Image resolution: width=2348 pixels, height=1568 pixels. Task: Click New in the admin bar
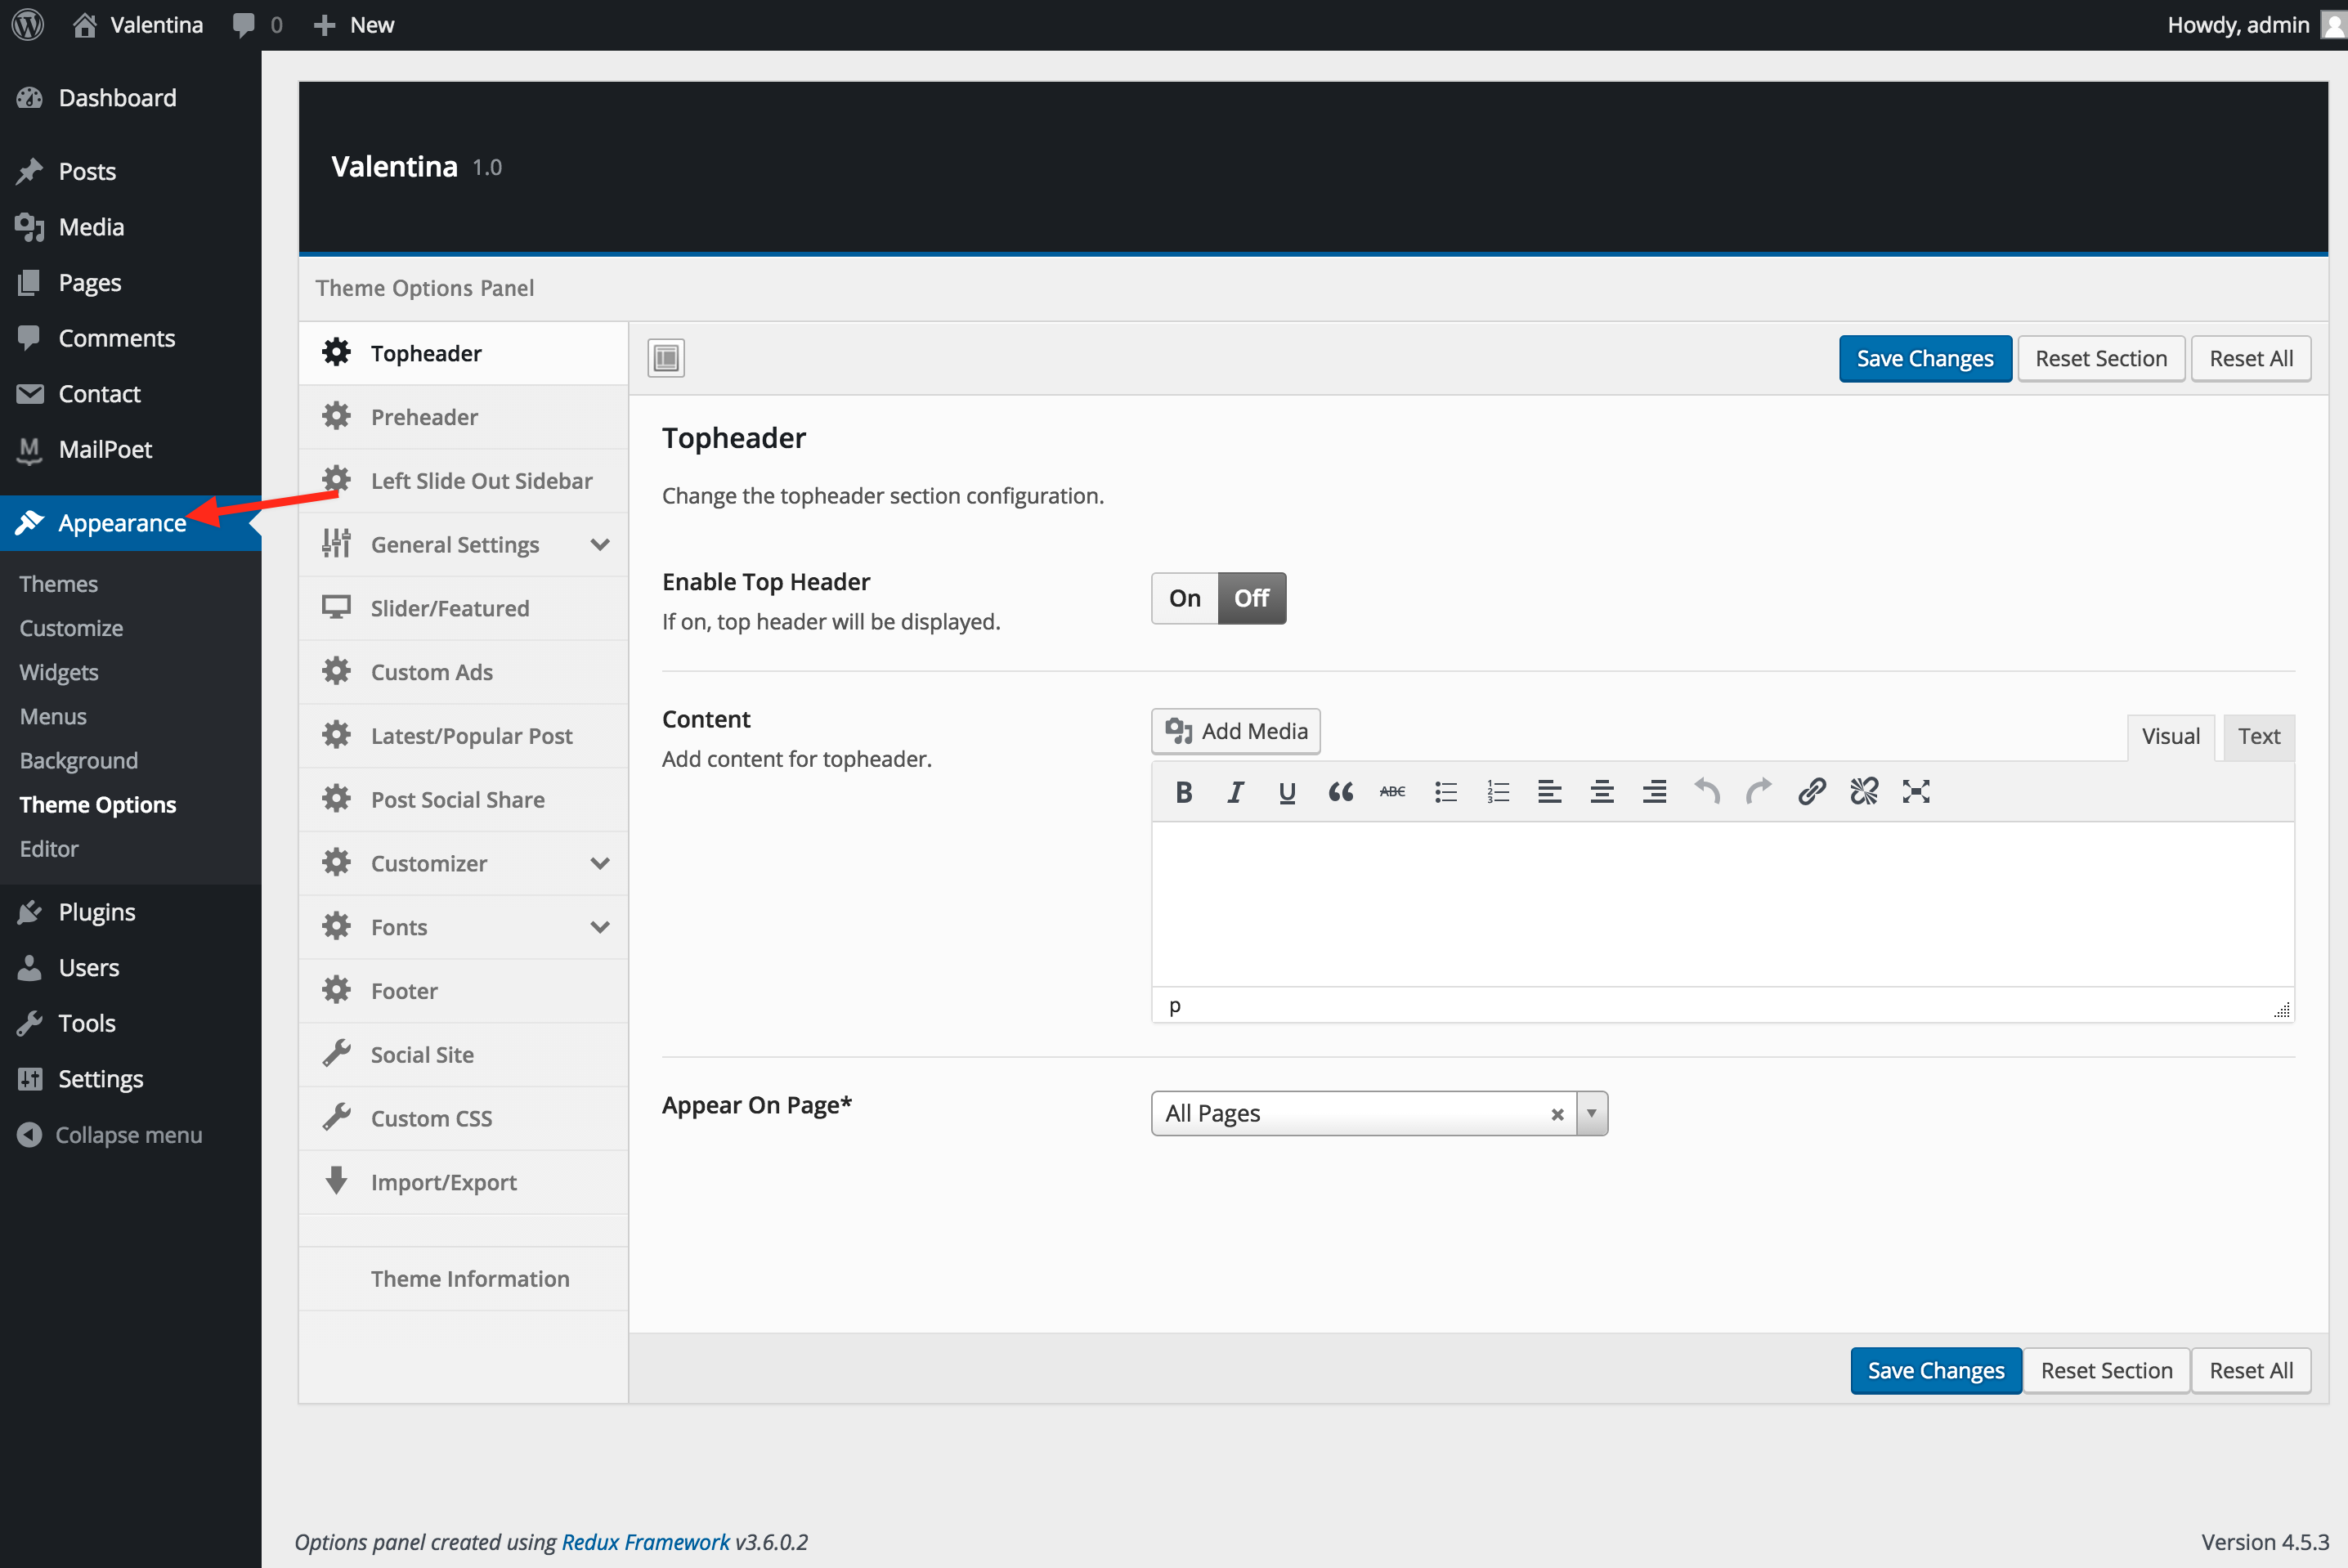tap(354, 24)
